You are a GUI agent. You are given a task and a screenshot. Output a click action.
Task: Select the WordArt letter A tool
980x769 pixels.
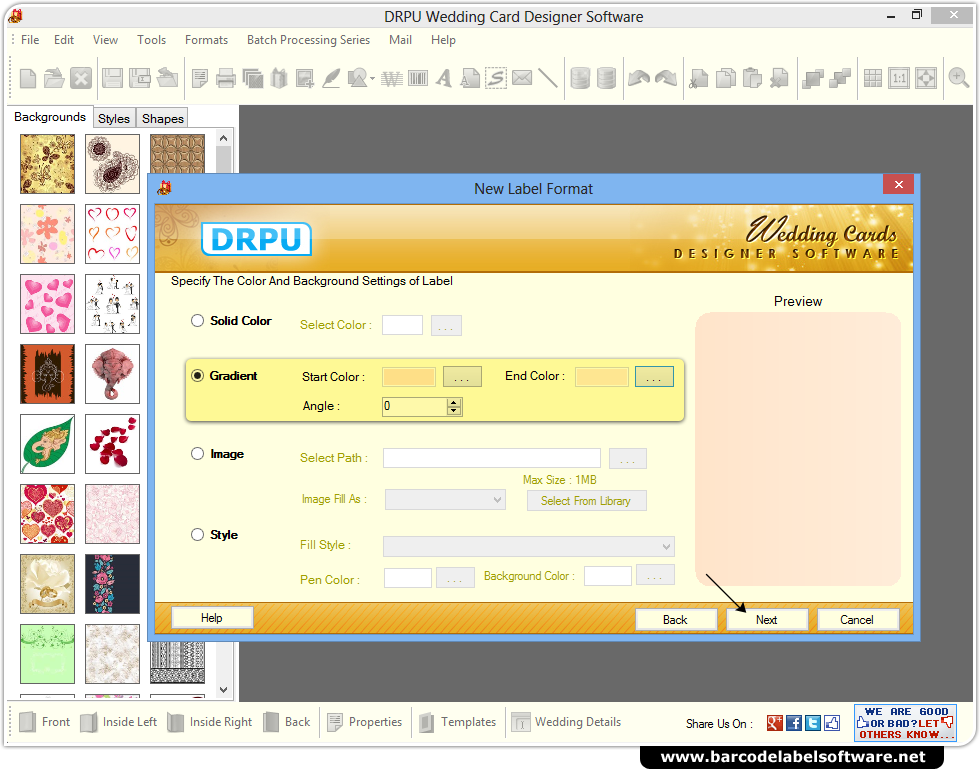click(444, 79)
